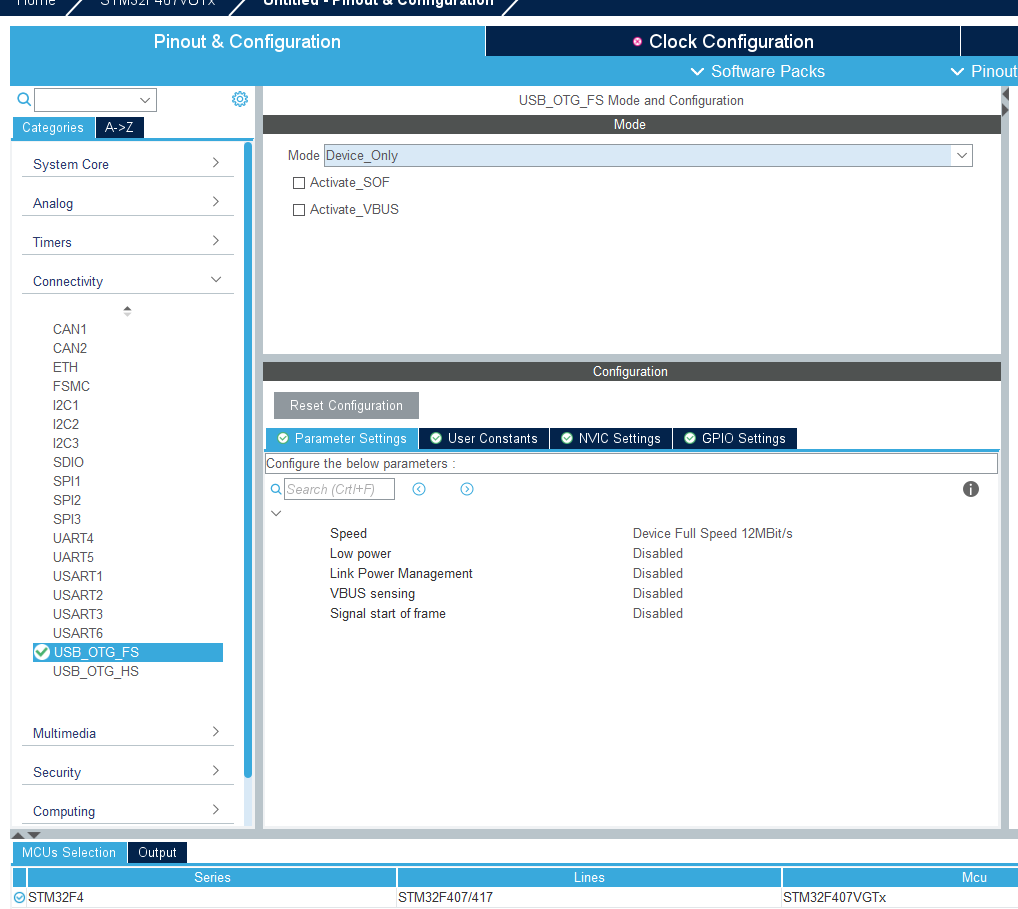Click the green check icon on USB_OTG_FS

tap(42, 652)
